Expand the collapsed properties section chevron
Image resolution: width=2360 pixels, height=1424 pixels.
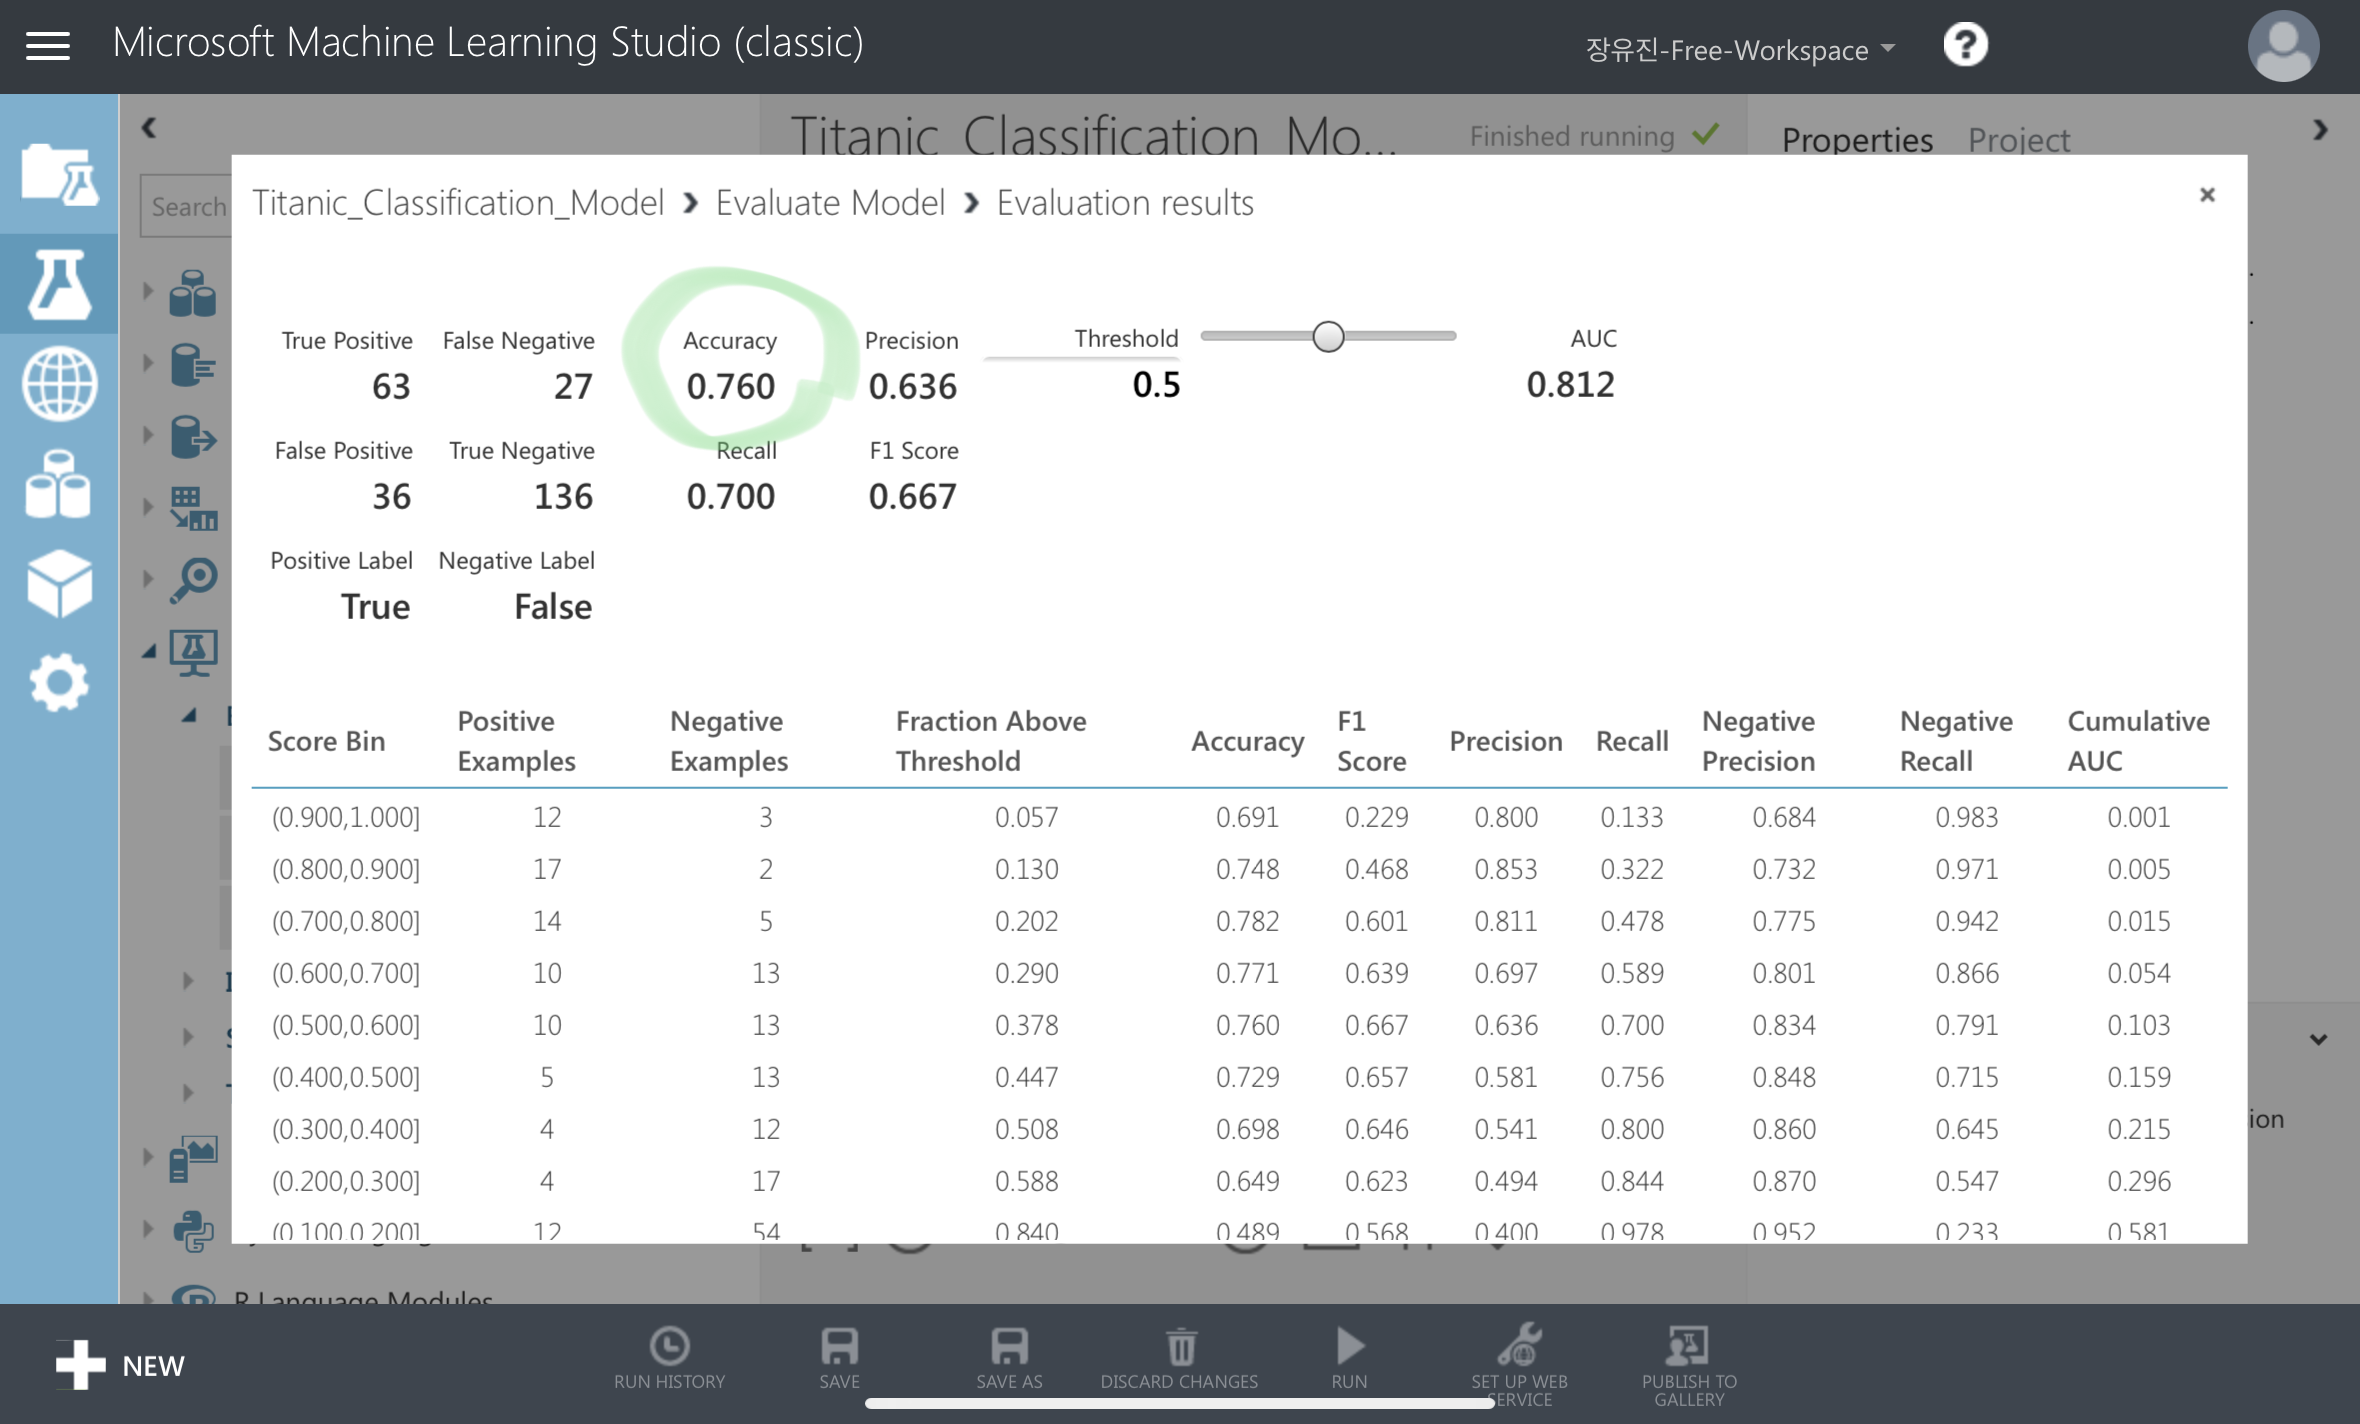(x=2318, y=1040)
